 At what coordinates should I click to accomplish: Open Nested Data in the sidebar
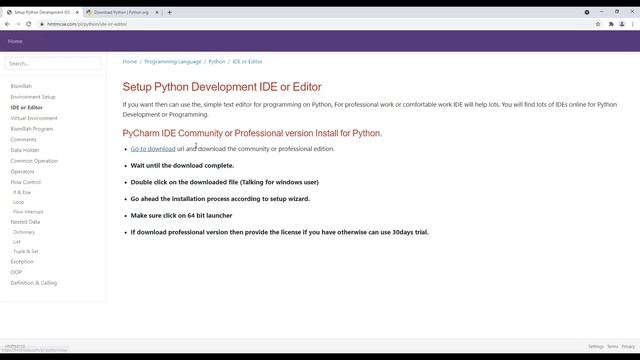tap(25, 222)
